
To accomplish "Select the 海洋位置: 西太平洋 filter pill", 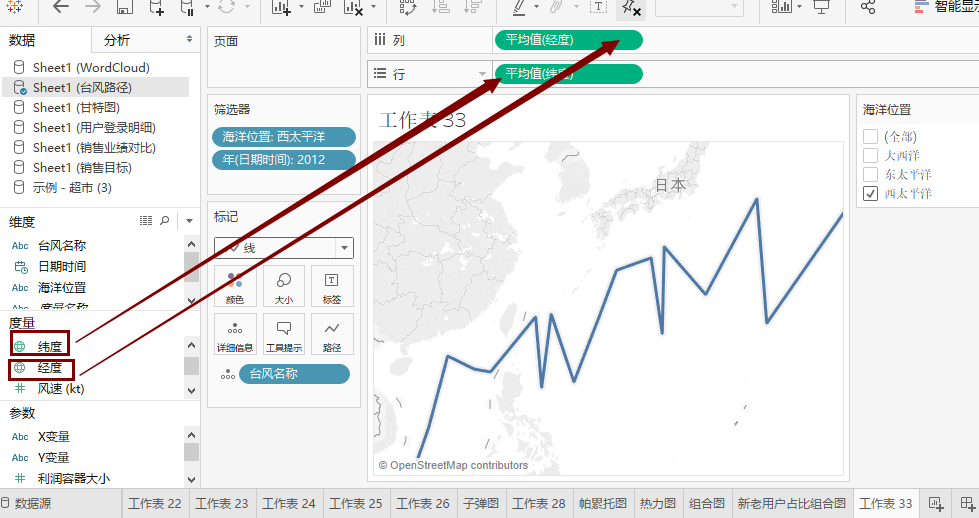I will [284, 137].
